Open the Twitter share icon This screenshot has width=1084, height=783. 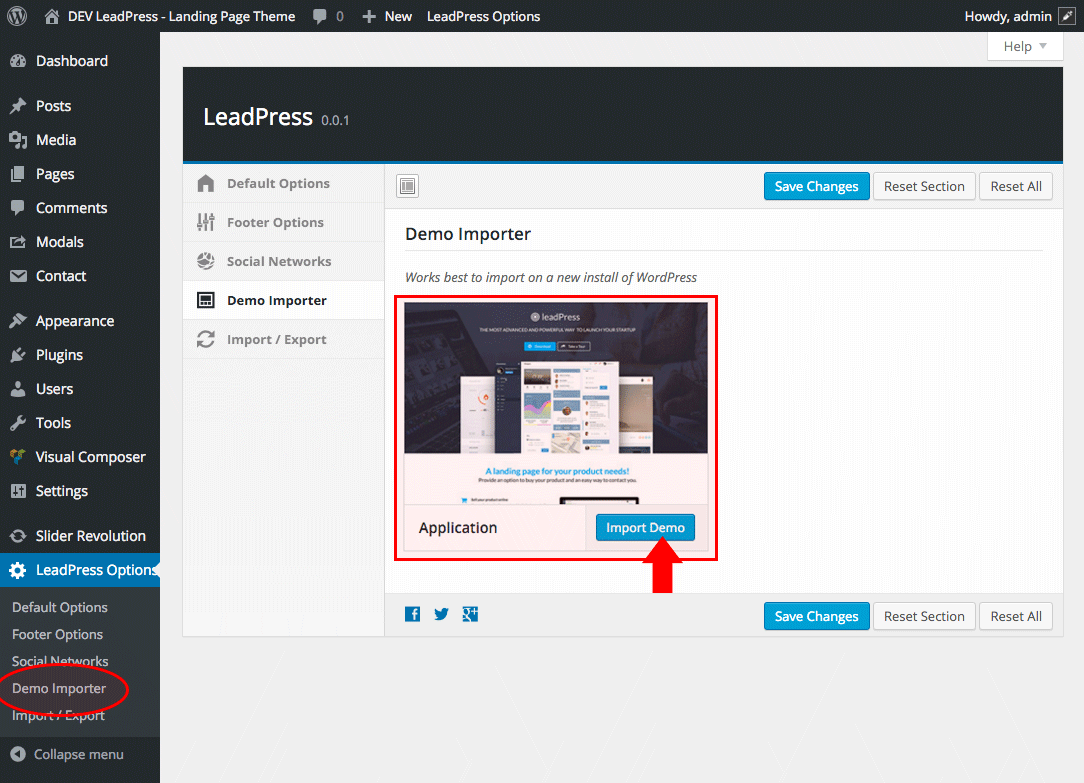click(441, 614)
